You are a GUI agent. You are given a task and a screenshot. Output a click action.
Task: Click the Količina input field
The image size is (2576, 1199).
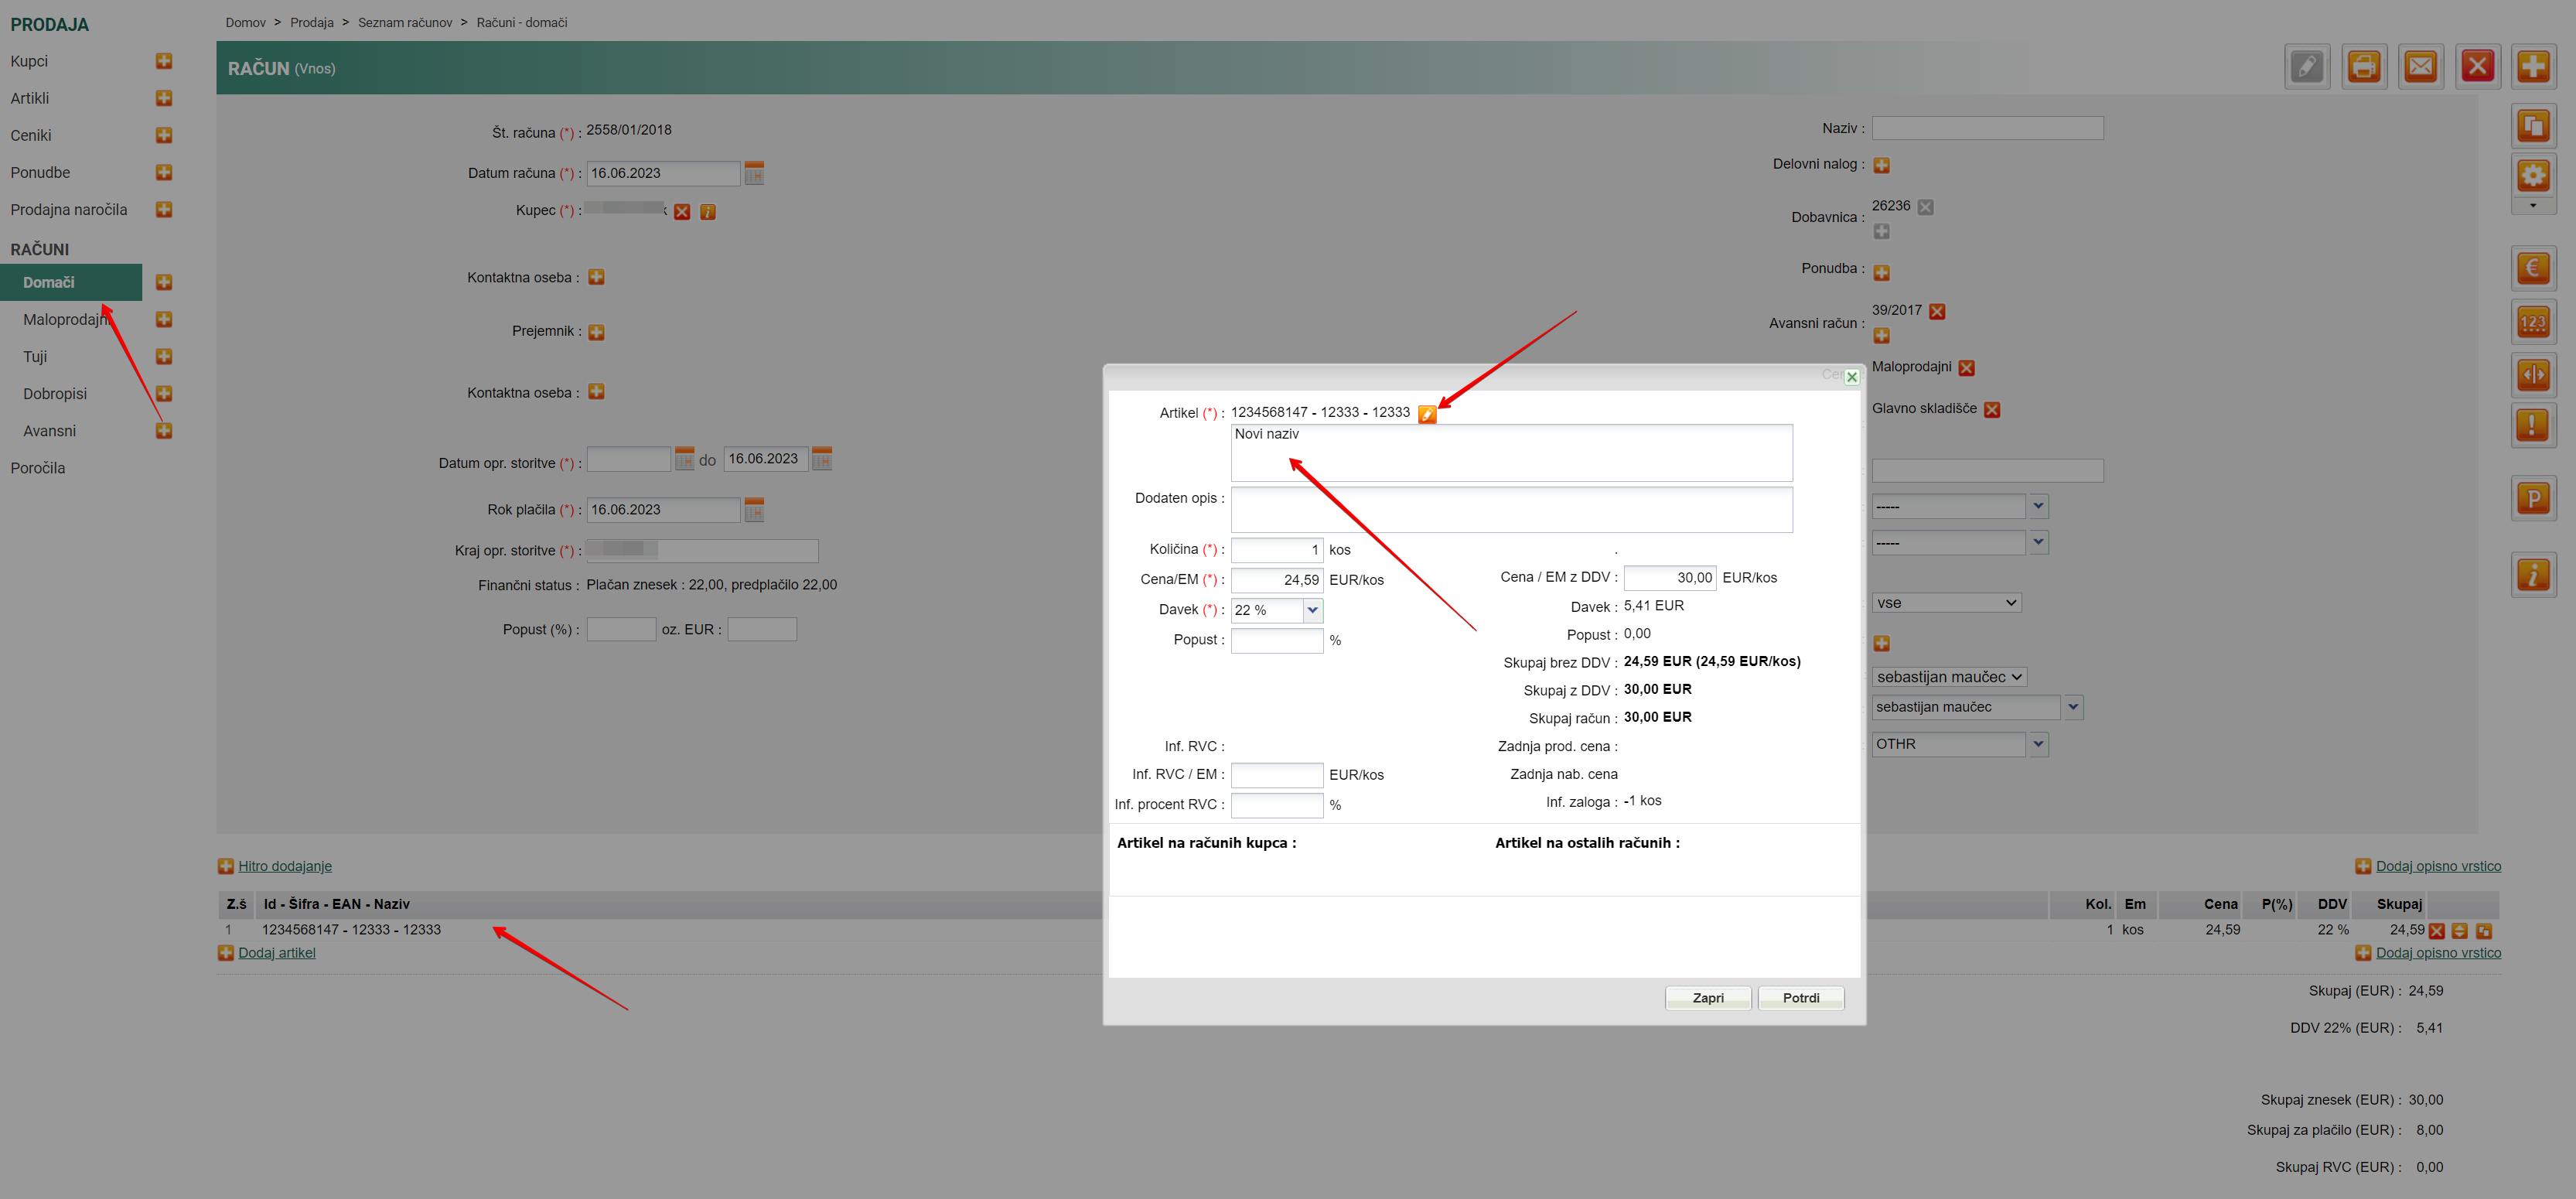point(1276,550)
